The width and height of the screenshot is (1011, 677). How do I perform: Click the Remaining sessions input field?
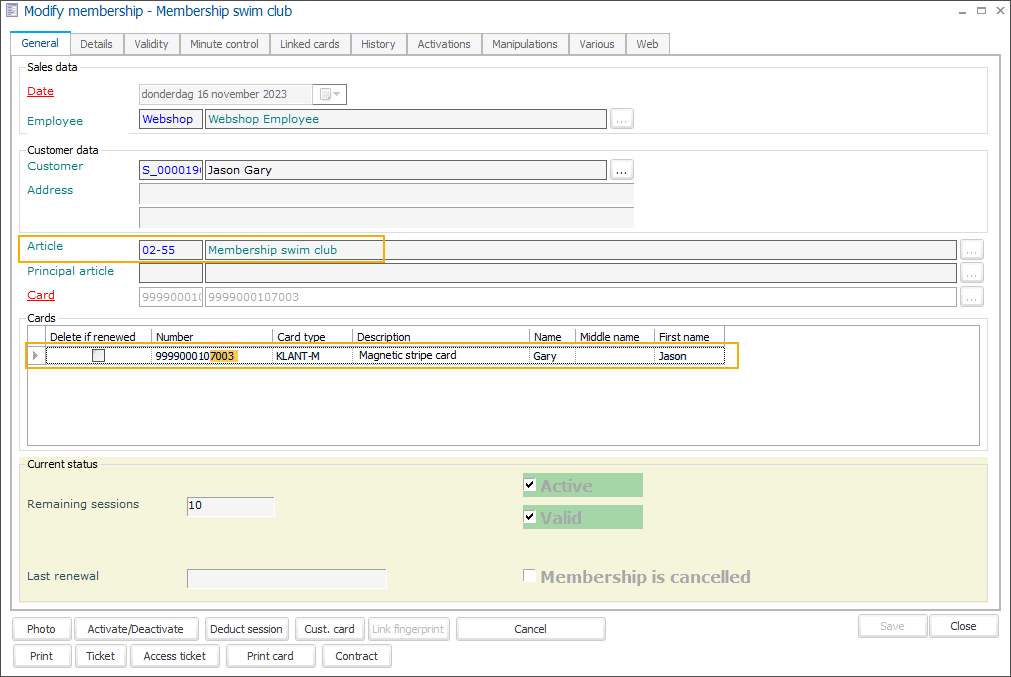tap(230, 506)
